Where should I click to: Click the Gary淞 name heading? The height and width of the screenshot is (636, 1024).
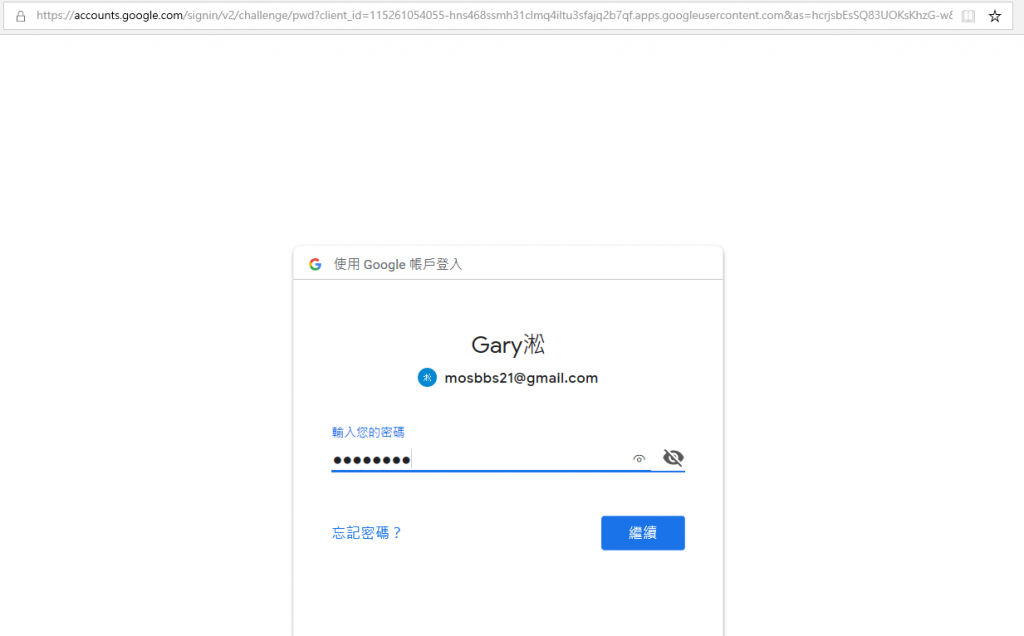click(508, 345)
